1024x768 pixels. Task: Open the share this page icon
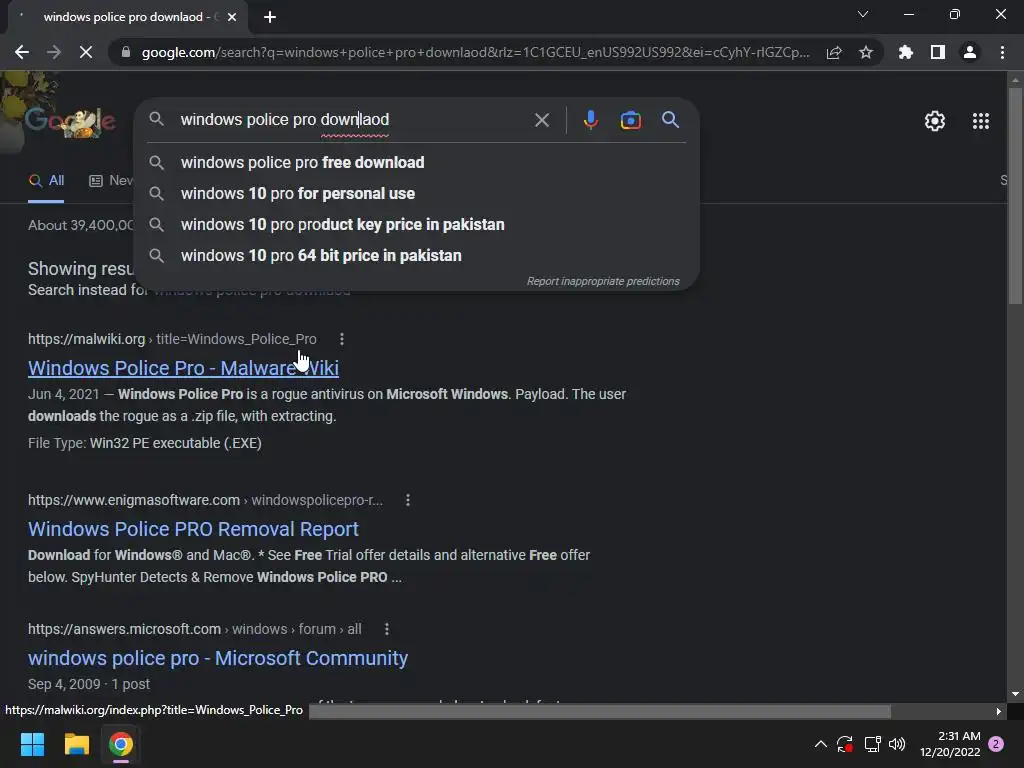coord(834,52)
